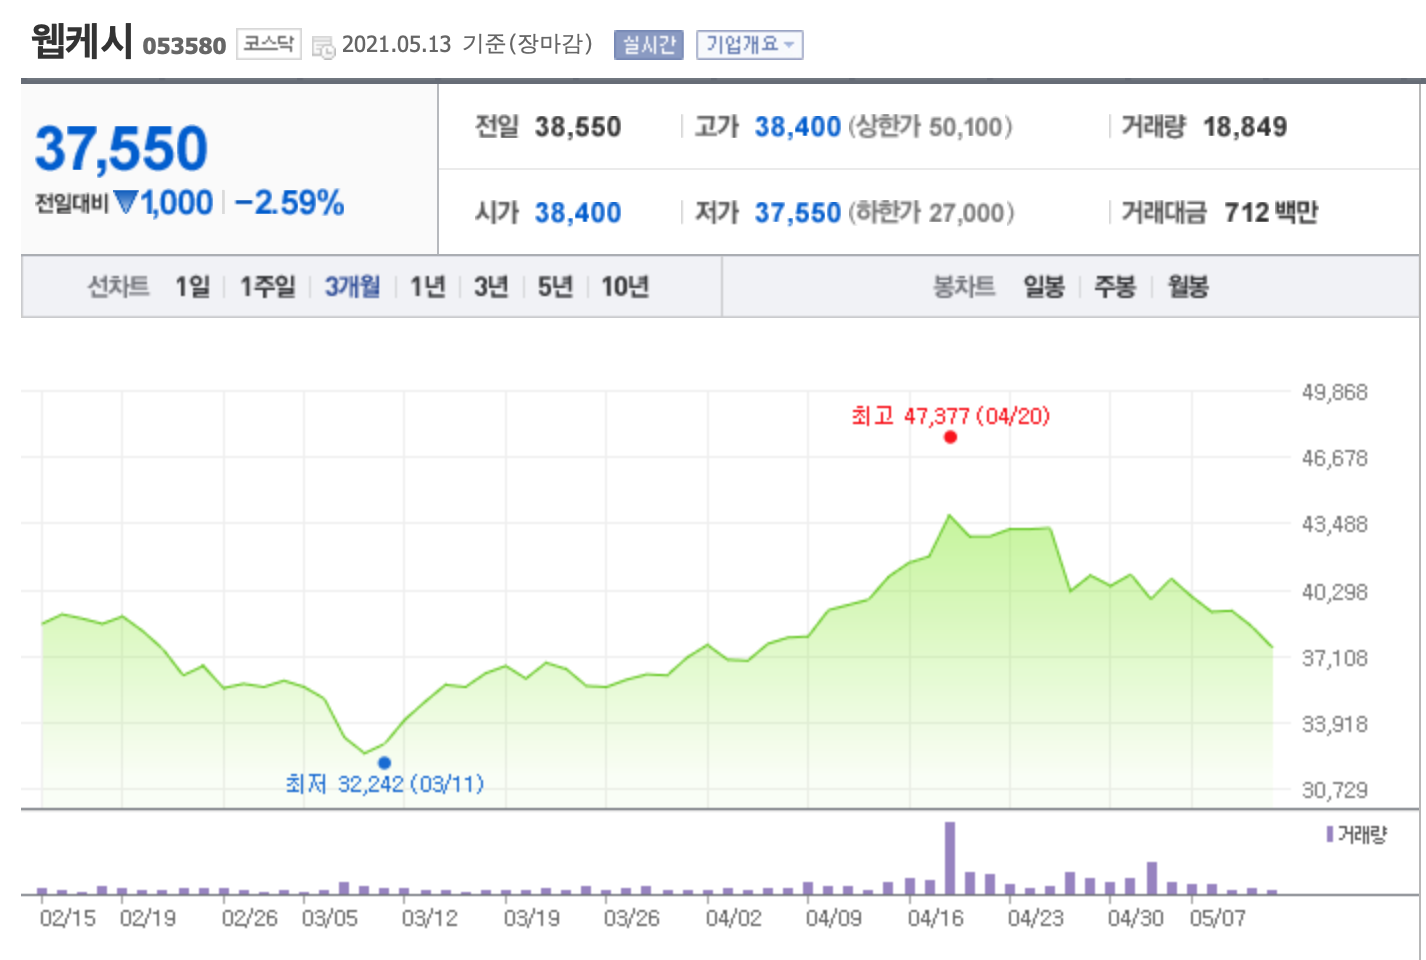Click the -2.59% change rate
This screenshot has height=960, width=1426.
click(x=289, y=203)
